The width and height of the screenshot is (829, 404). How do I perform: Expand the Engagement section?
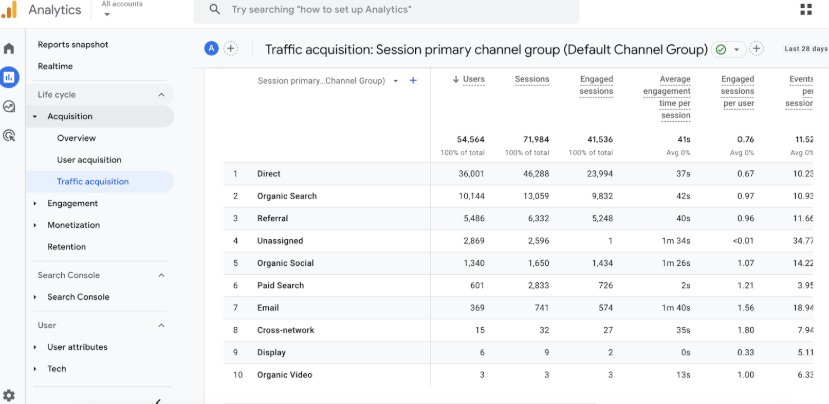[x=35, y=203]
